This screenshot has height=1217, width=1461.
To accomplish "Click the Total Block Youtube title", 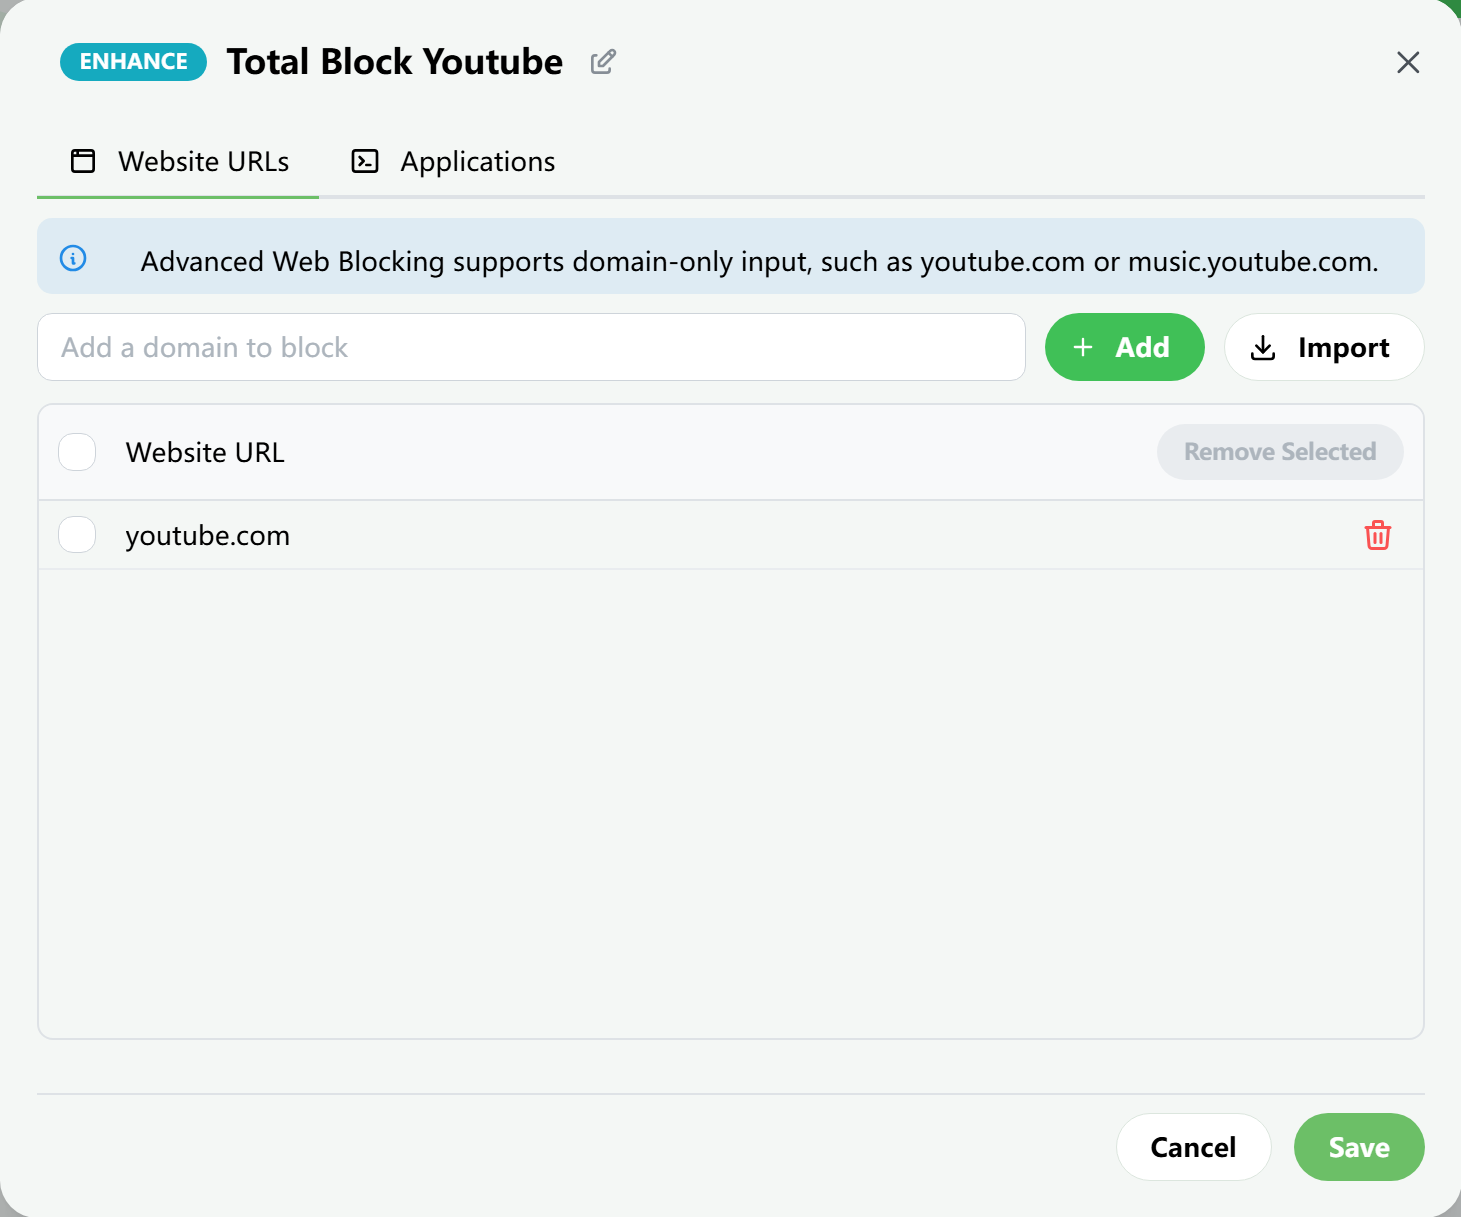I will point(394,62).
